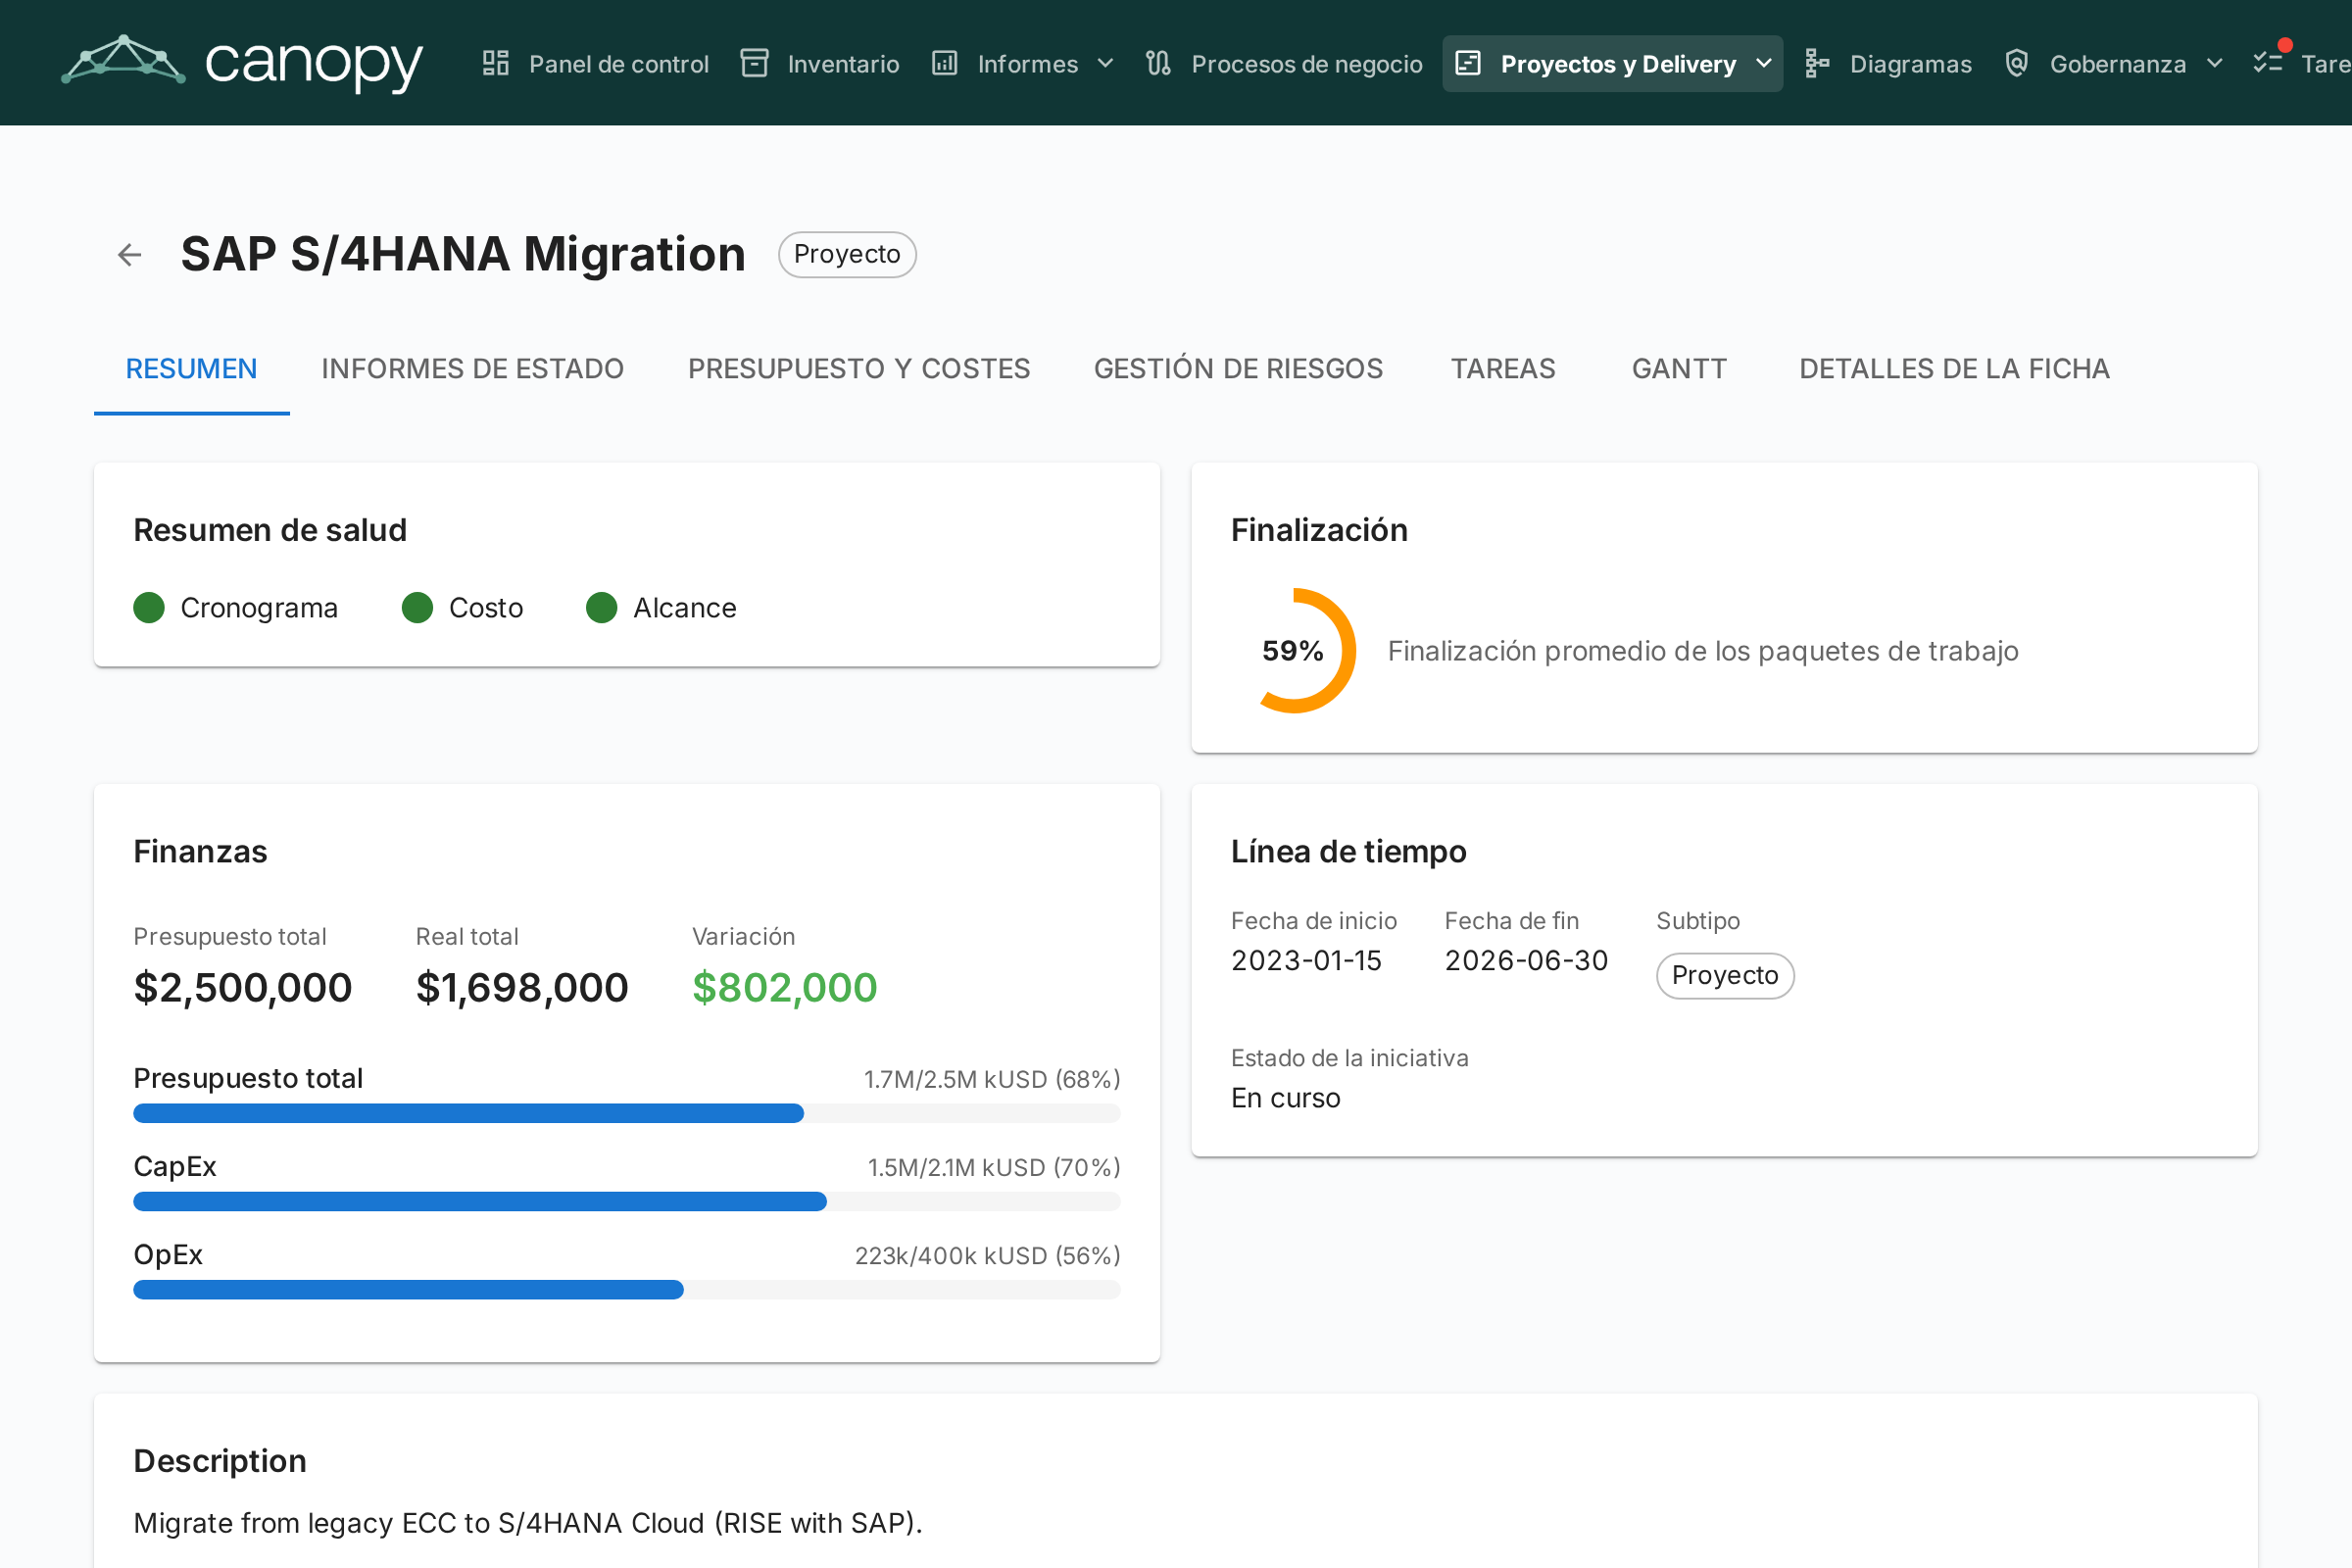Click the 59% completion progress ring
This screenshot has width=2352, height=1568.
point(1293,651)
